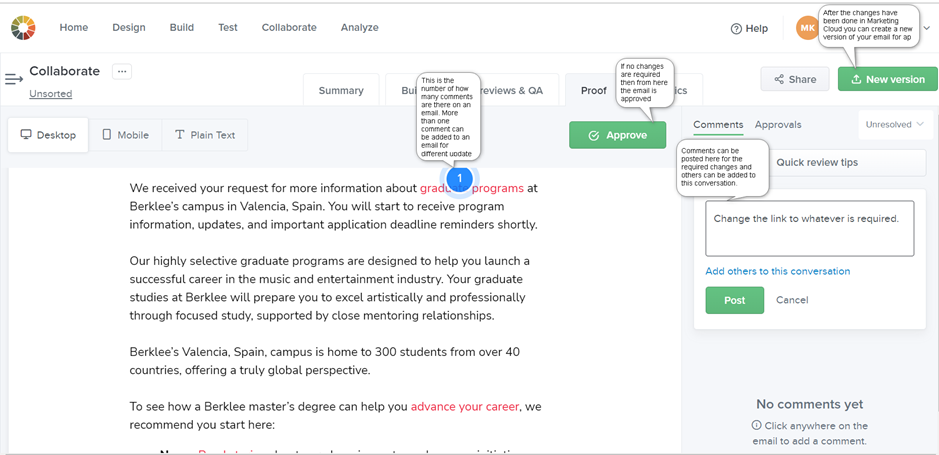Switch to Plain Text preview
The height and width of the screenshot is (455, 939).
(x=205, y=135)
